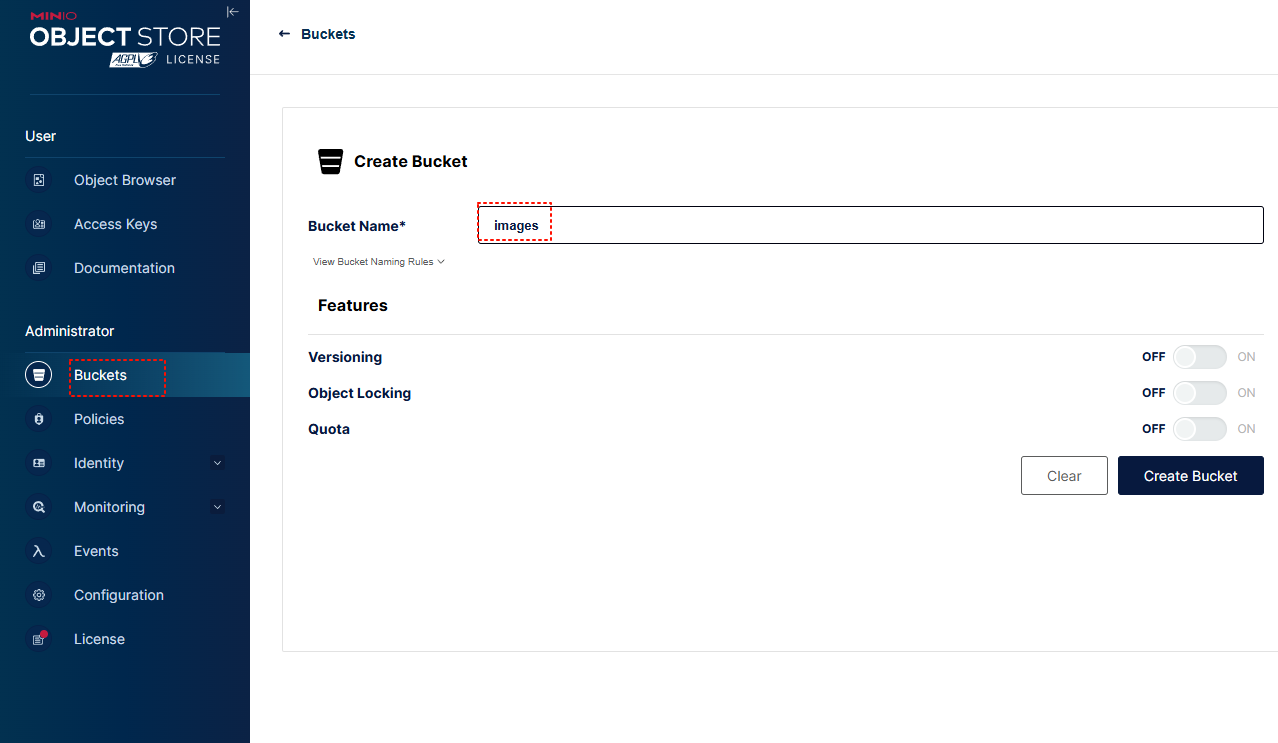Click the Access Keys sidebar icon
This screenshot has height=743, width=1278.
(x=39, y=224)
